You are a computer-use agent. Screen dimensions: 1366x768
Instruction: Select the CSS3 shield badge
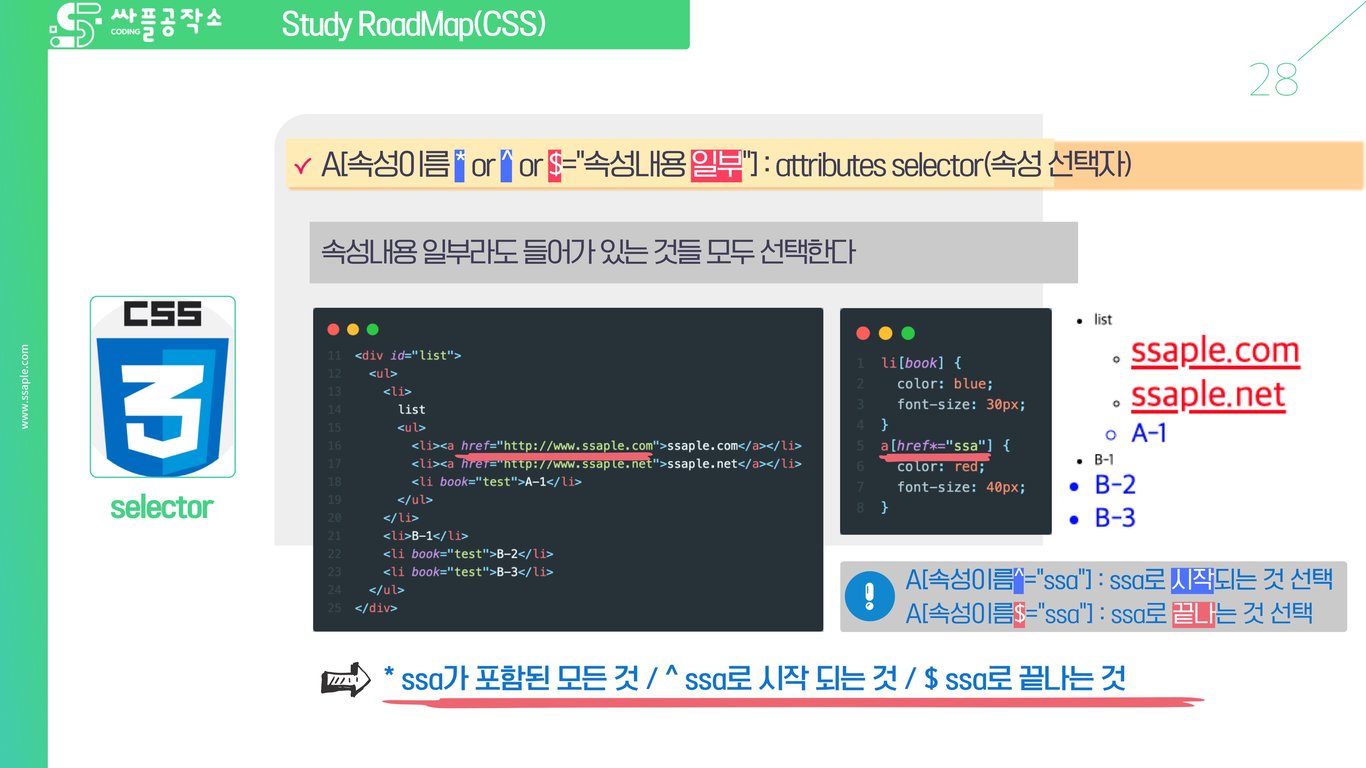pos(162,388)
